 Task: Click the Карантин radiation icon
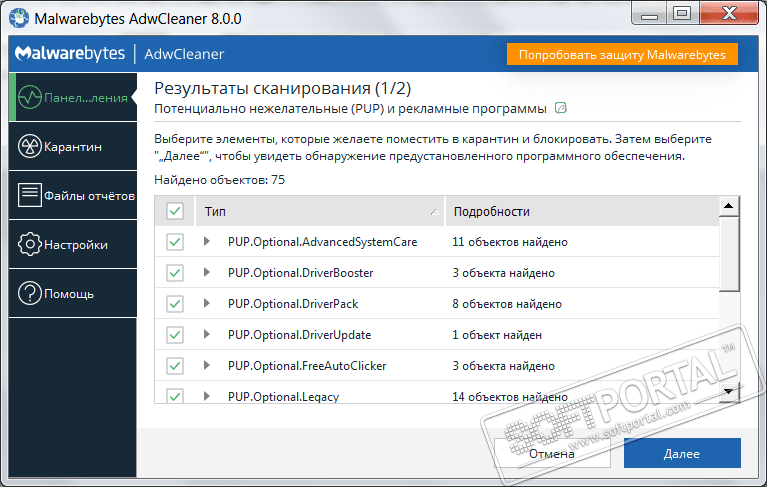tap(30, 146)
